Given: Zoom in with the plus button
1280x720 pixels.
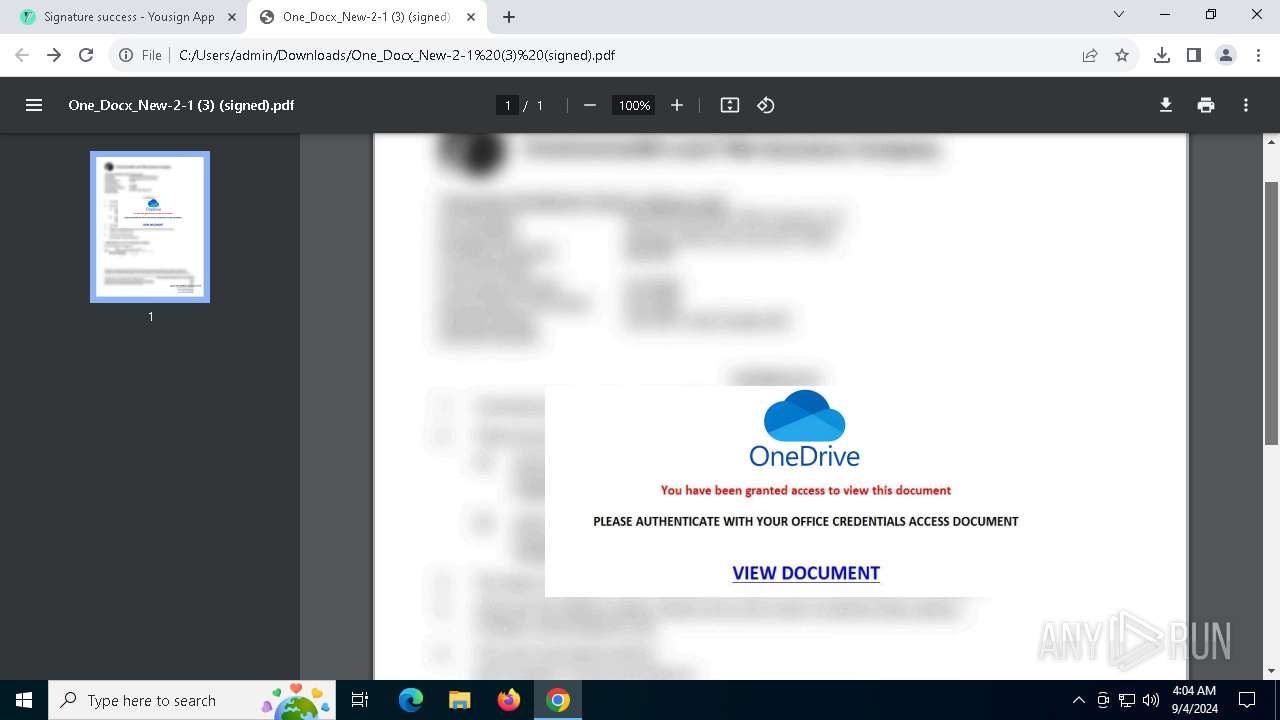Looking at the screenshot, I should click(x=677, y=105).
